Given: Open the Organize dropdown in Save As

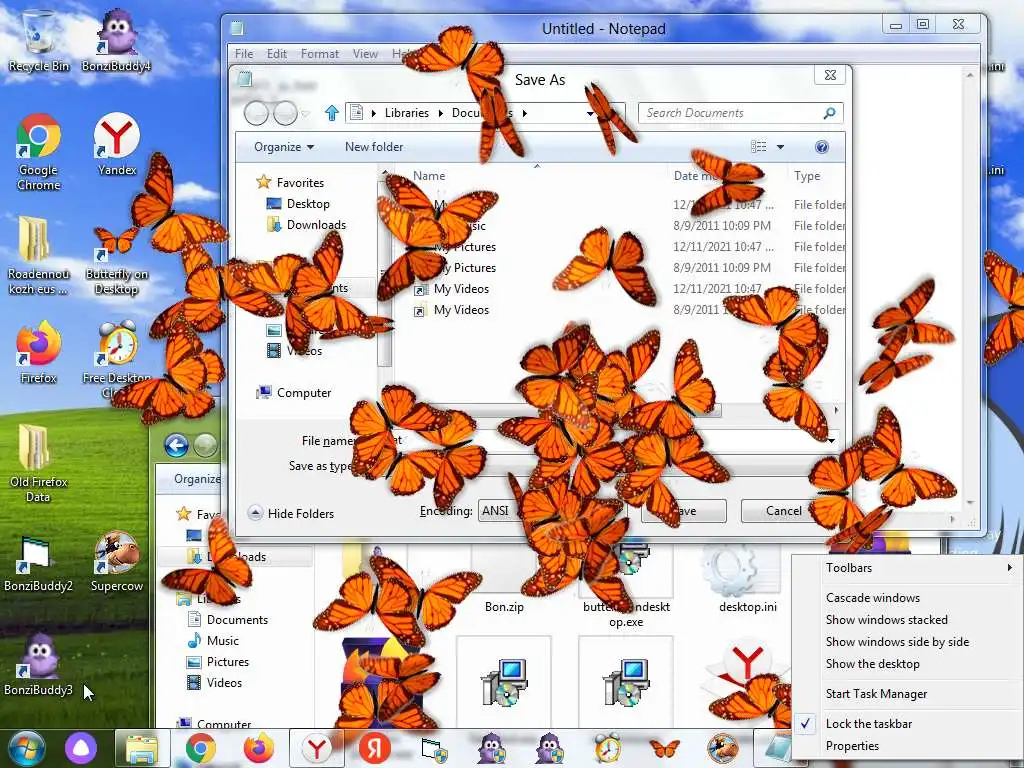Looking at the screenshot, I should [x=284, y=147].
